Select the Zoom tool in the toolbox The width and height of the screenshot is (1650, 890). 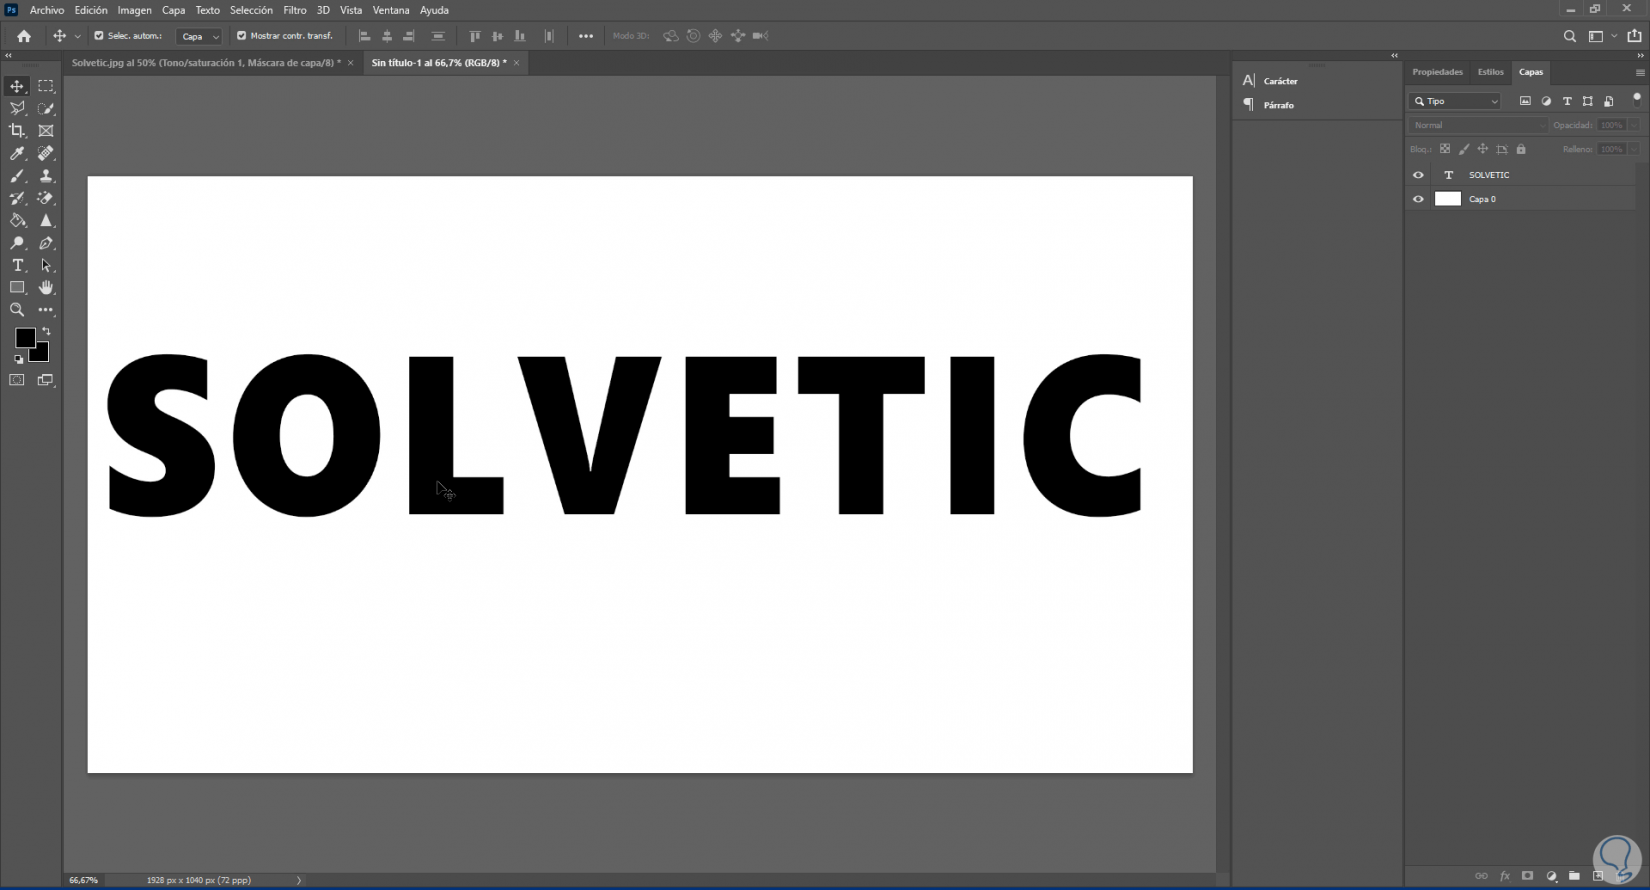pos(17,310)
